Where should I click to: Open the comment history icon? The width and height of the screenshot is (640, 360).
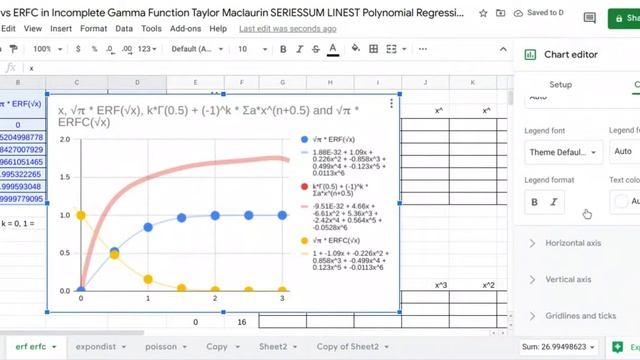pyautogui.click(x=589, y=18)
